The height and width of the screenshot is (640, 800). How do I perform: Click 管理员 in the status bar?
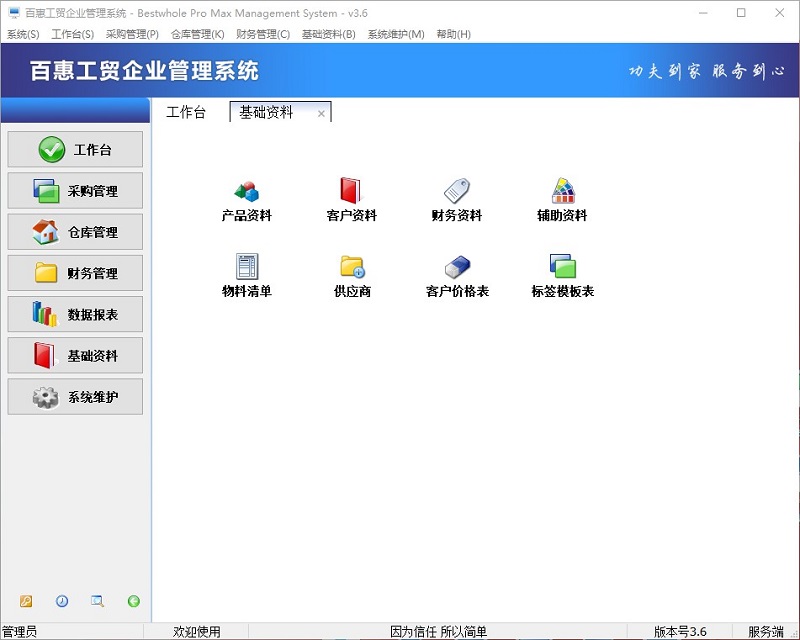19,632
